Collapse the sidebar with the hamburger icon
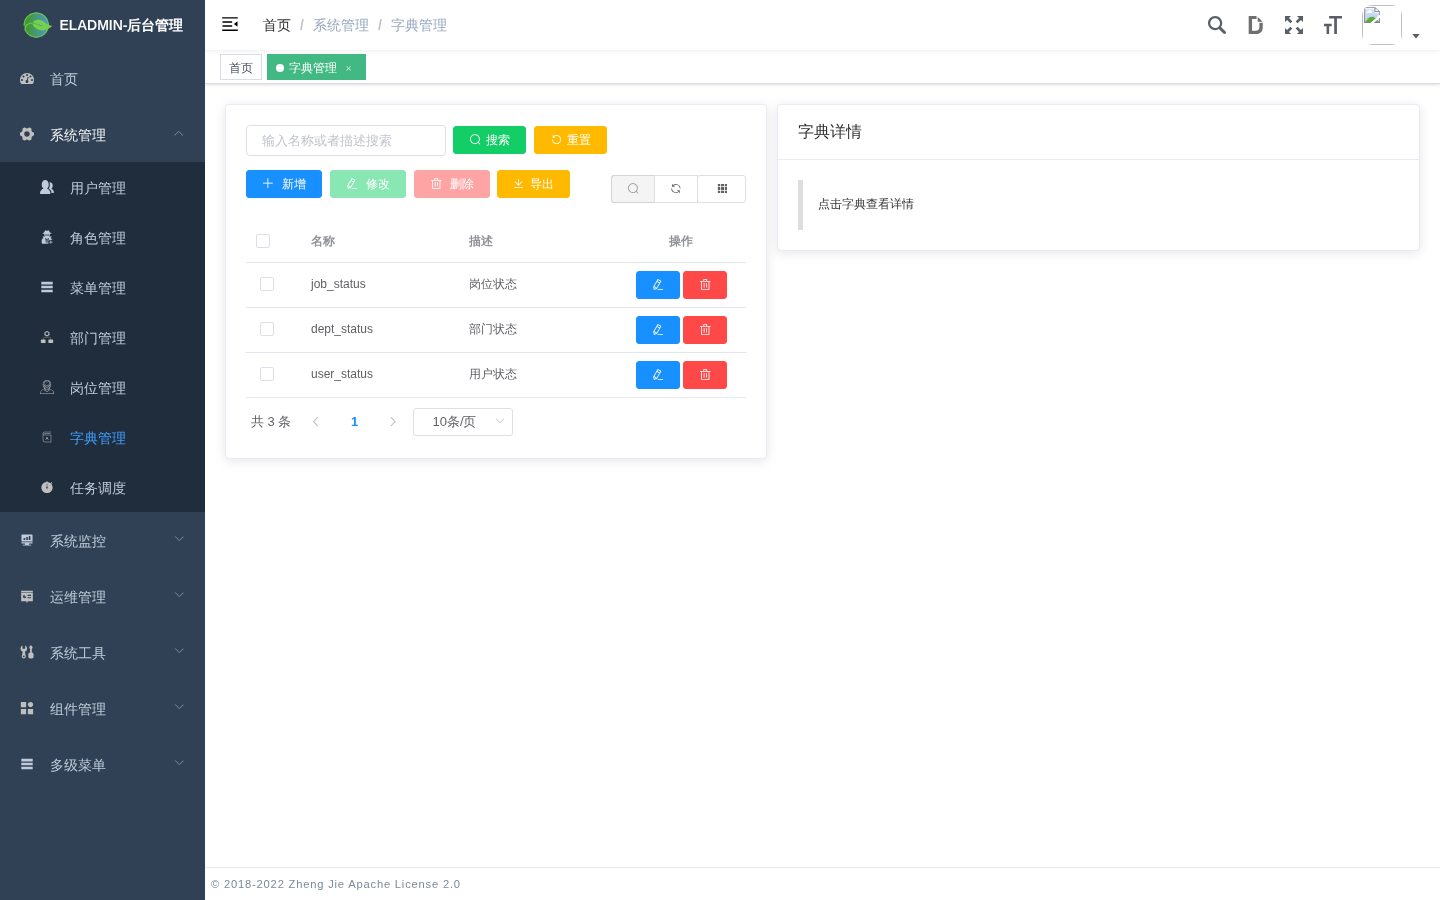The width and height of the screenshot is (1440, 900). [230, 24]
